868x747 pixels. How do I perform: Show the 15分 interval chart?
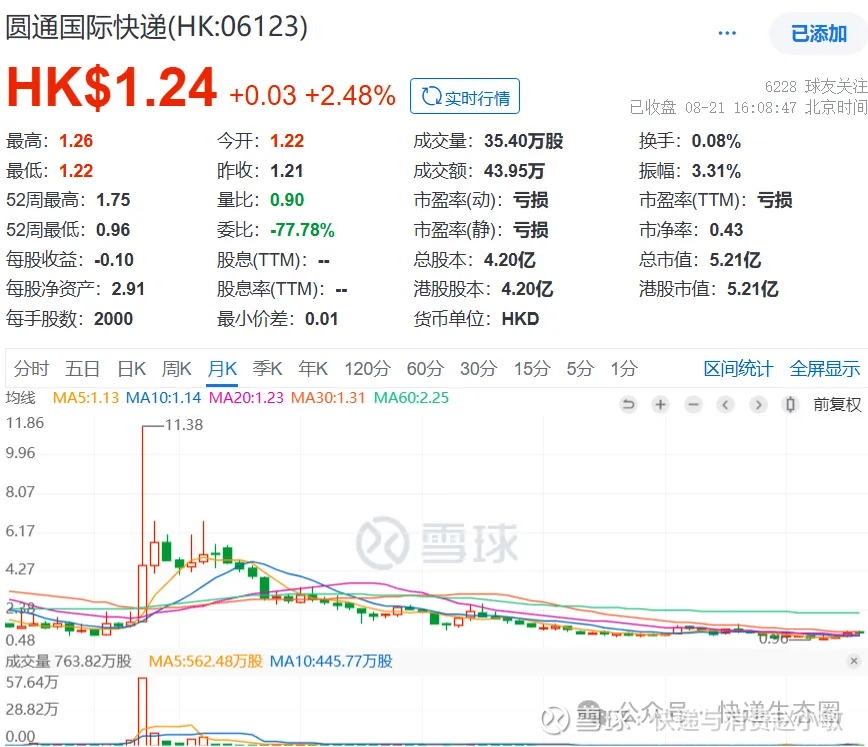[531, 369]
